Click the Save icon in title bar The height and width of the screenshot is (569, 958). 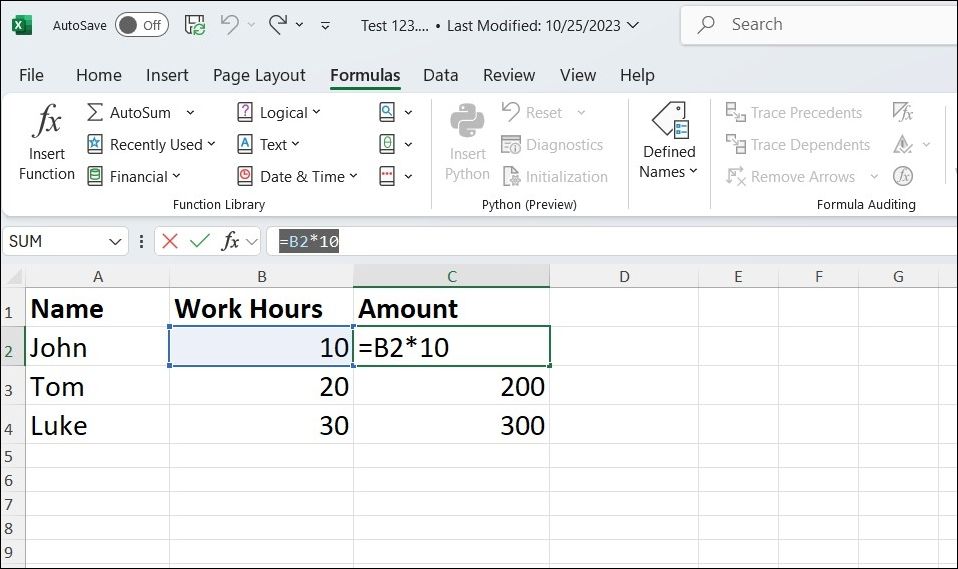coord(195,25)
